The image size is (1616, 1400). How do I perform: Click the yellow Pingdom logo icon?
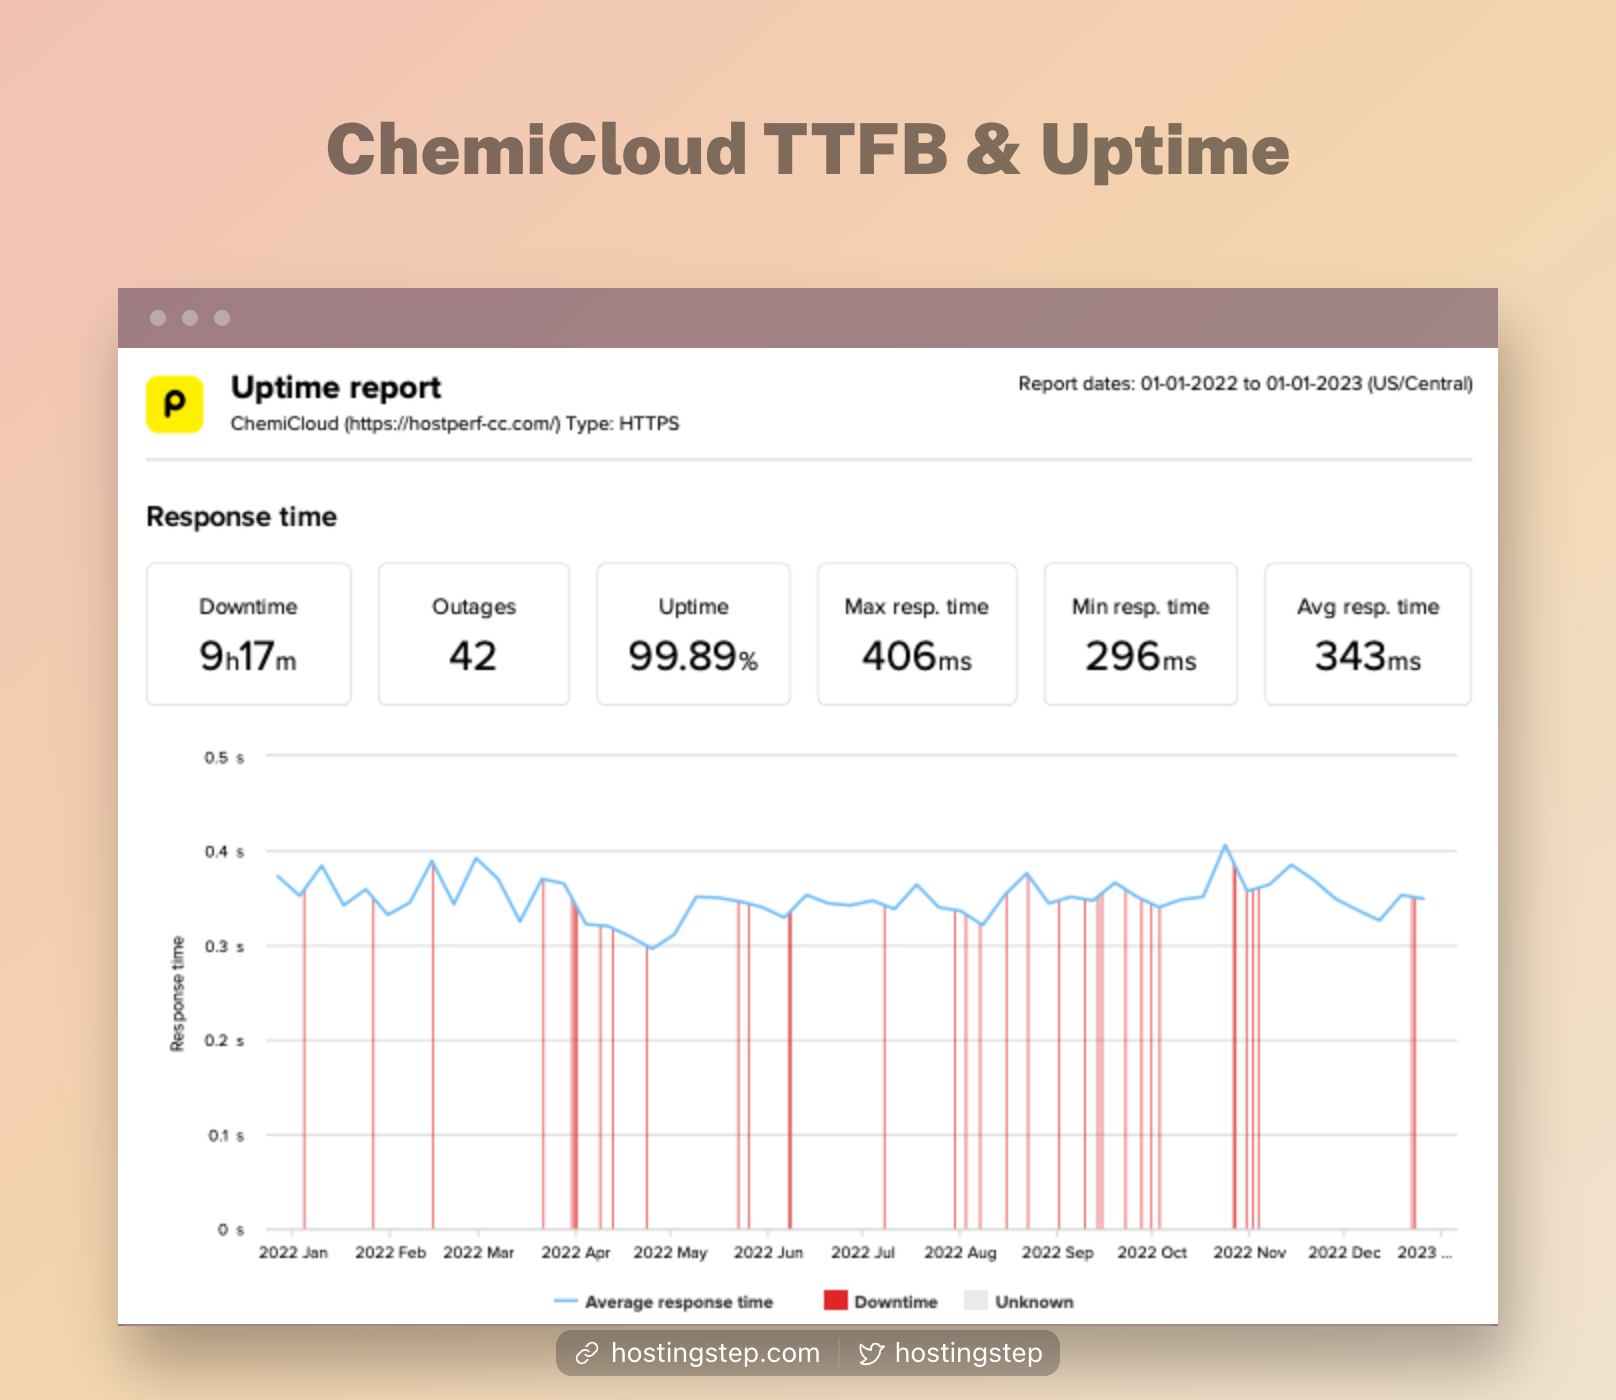click(x=175, y=404)
